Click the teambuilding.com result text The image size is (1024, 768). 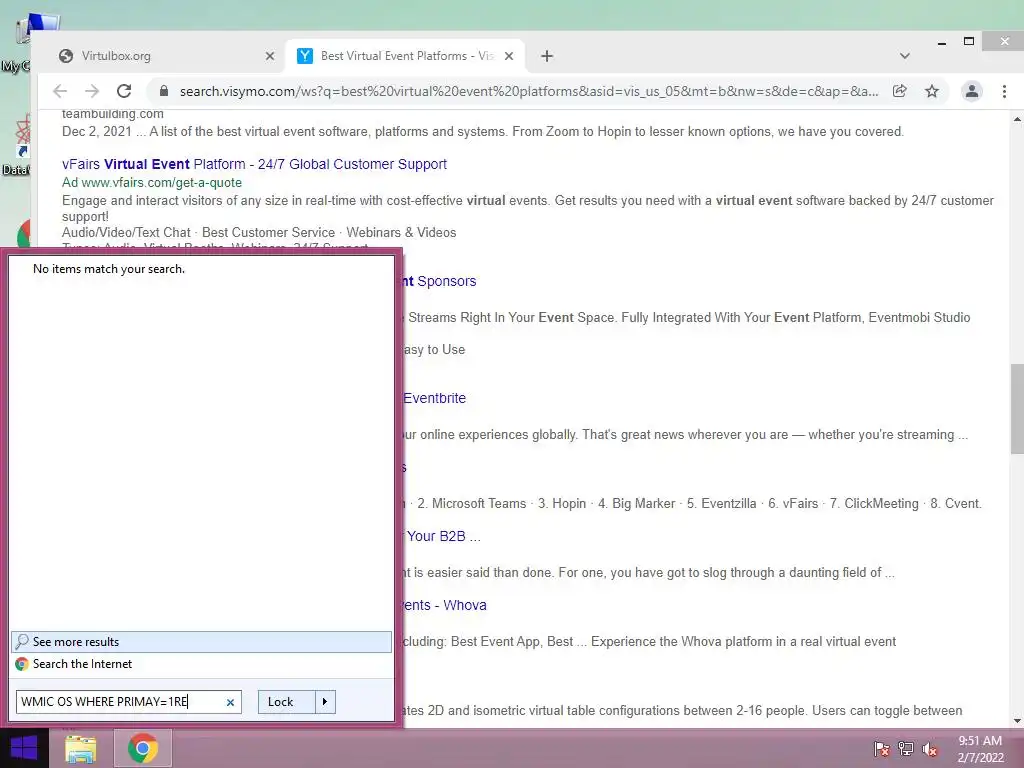[113, 114]
